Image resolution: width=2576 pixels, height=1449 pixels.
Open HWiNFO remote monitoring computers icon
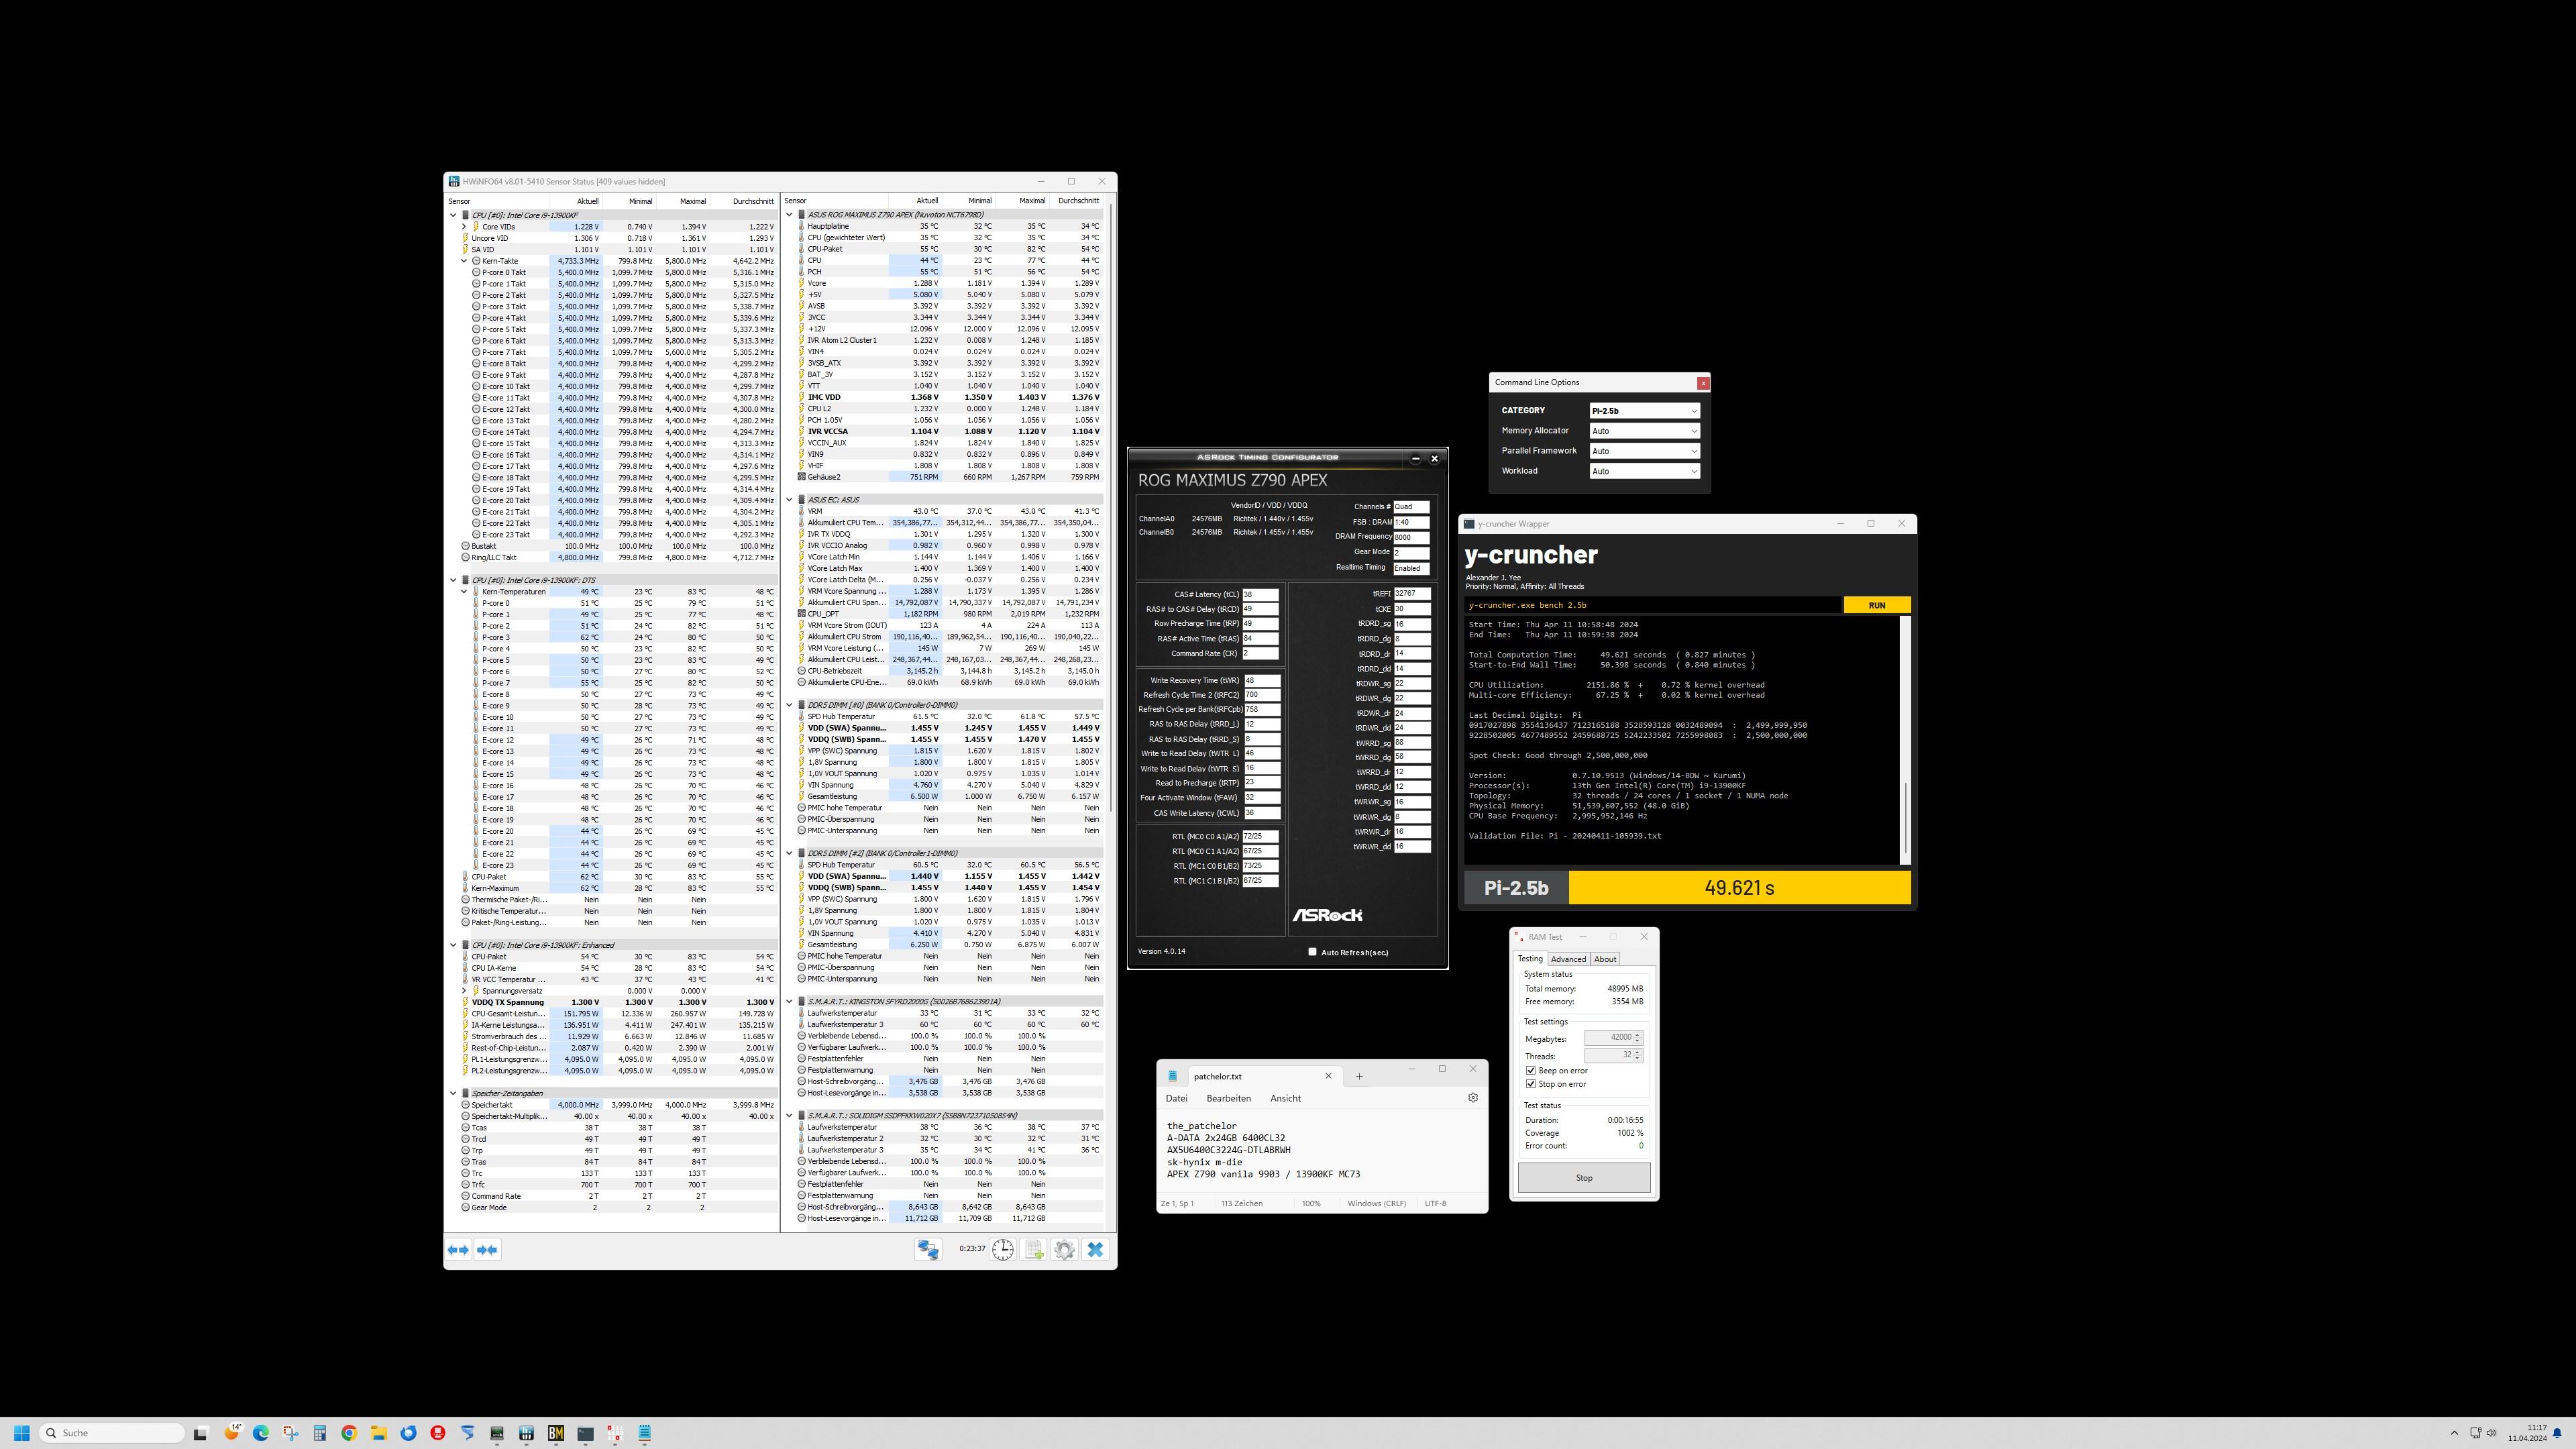928,1249
